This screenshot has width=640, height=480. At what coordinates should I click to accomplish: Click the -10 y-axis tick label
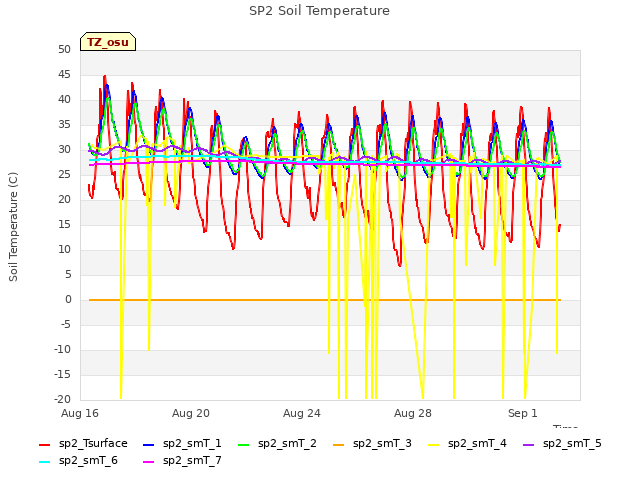(62, 350)
